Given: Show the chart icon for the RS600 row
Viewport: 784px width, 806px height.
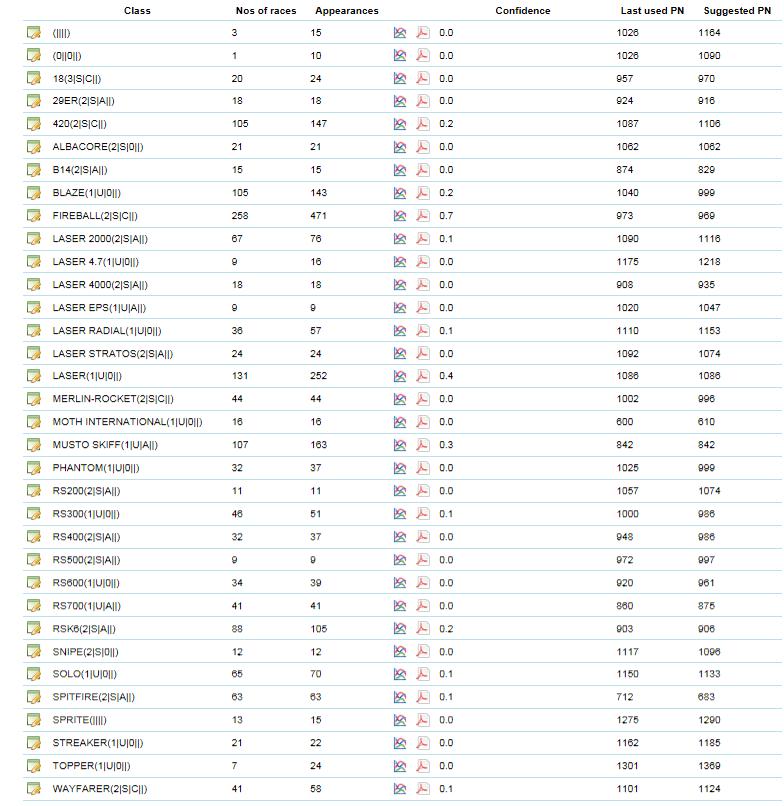Looking at the screenshot, I should (x=399, y=583).
